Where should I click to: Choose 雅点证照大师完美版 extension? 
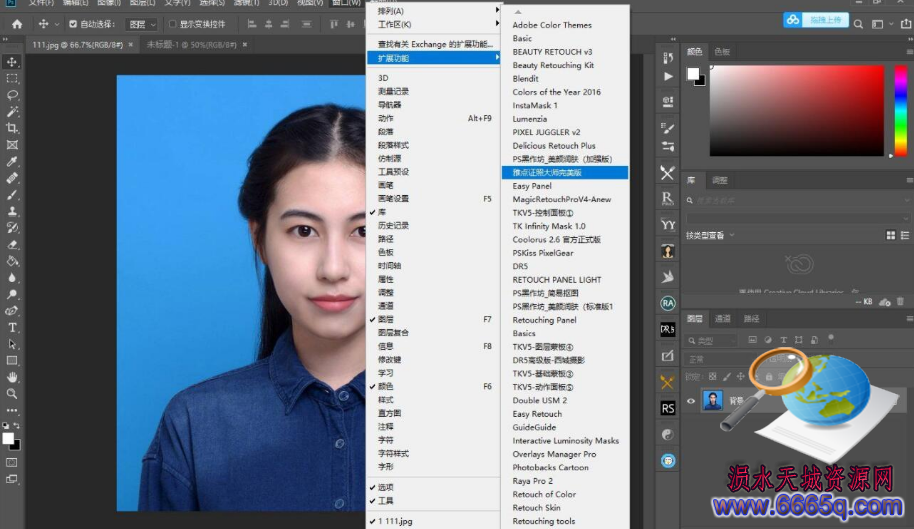(565, 172)
